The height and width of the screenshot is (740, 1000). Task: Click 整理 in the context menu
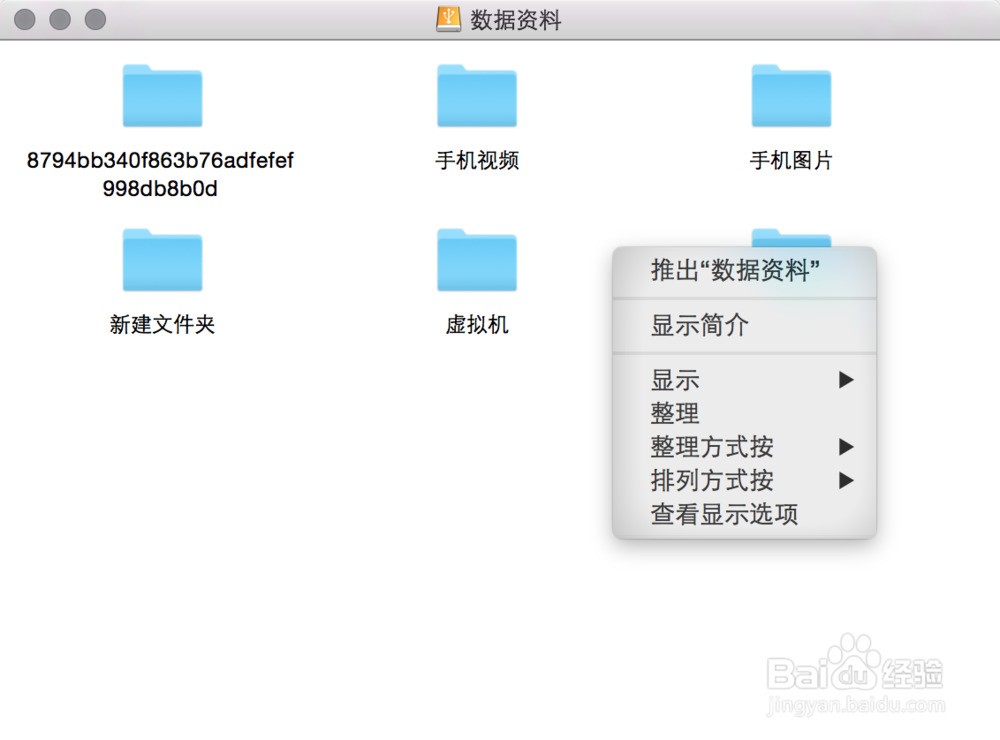[x=676, y=413]
